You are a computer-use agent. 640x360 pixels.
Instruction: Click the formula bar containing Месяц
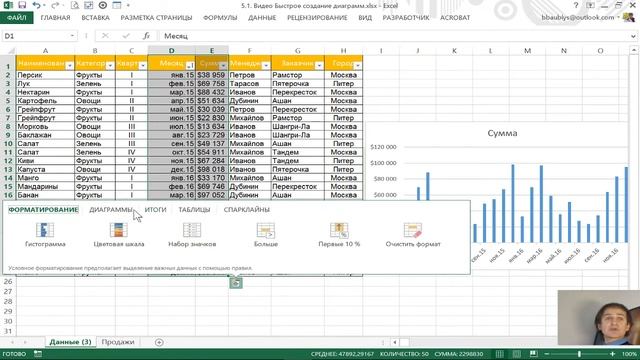[394, 36]
